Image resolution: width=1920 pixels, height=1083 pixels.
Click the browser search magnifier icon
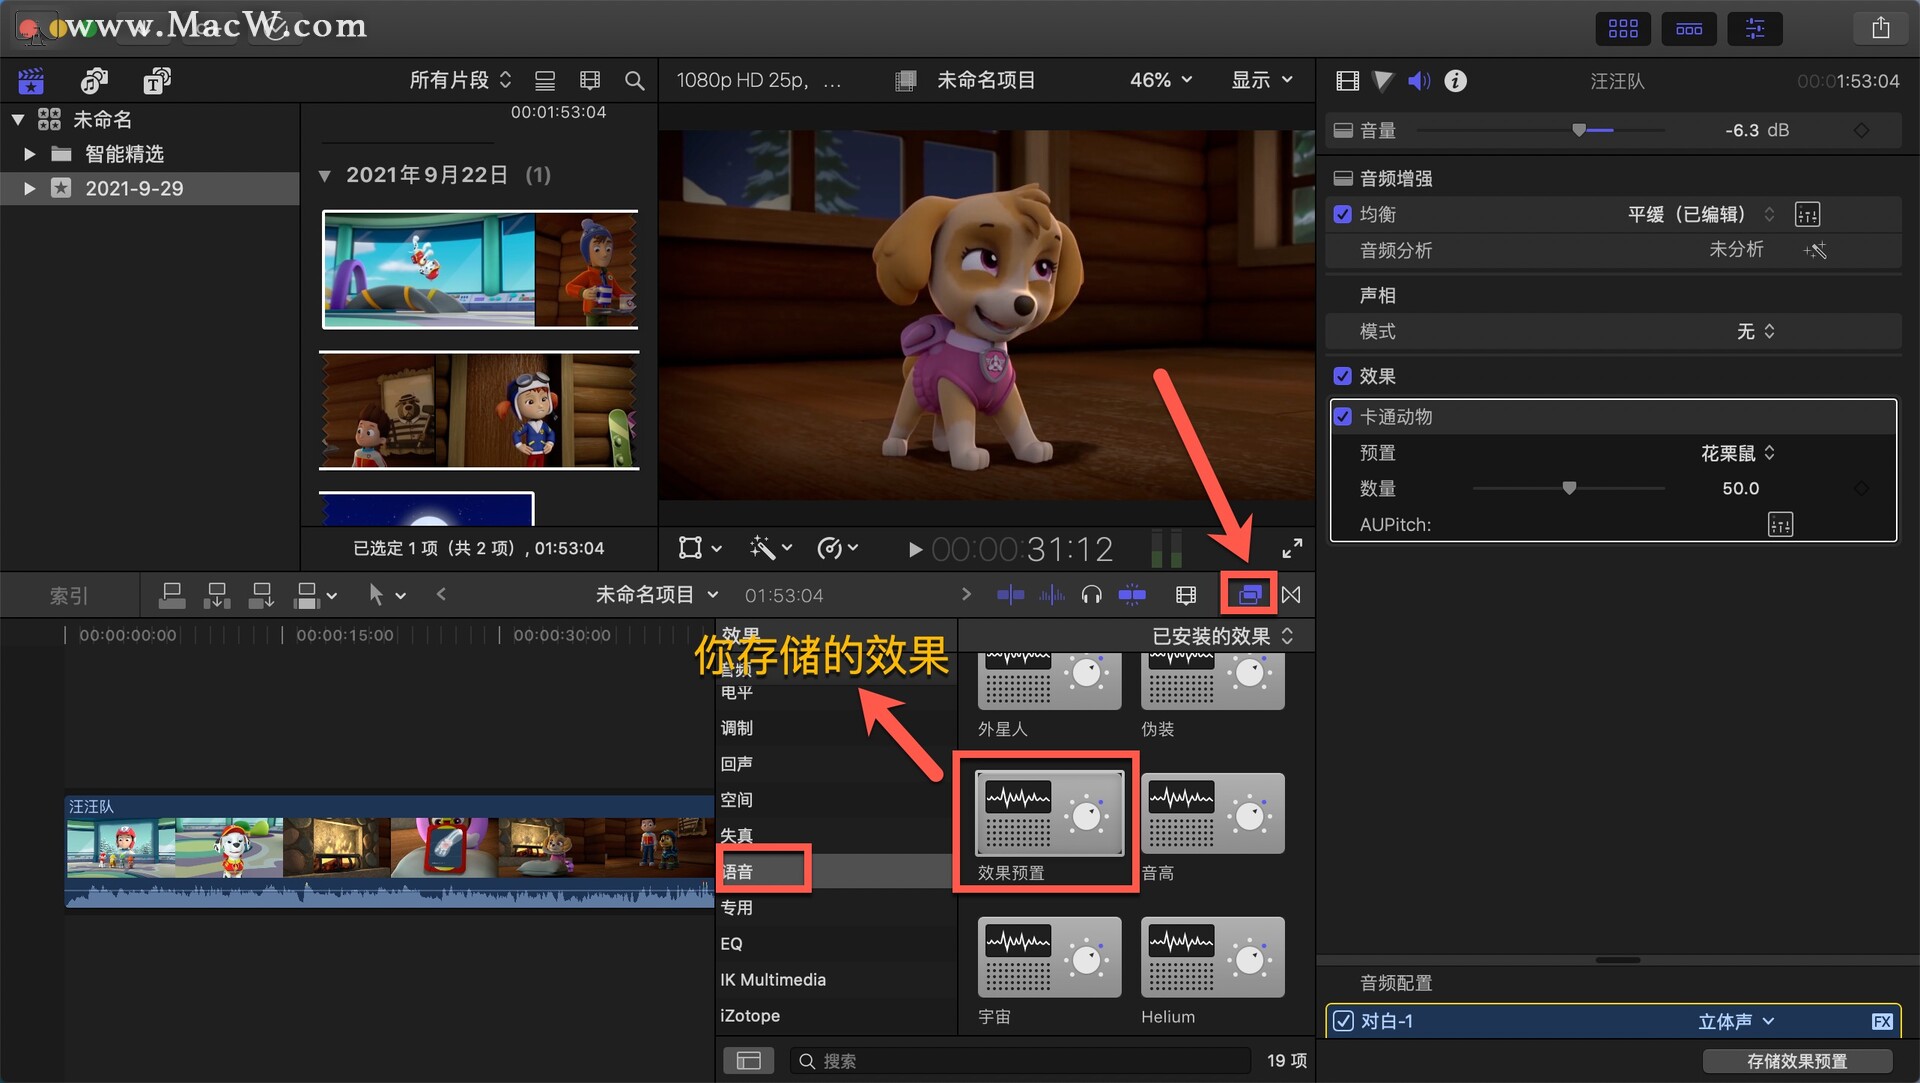click(x=634, y=81)
